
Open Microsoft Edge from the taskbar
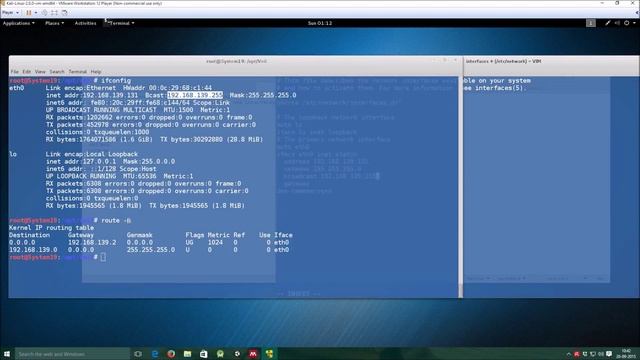[155, 354]
